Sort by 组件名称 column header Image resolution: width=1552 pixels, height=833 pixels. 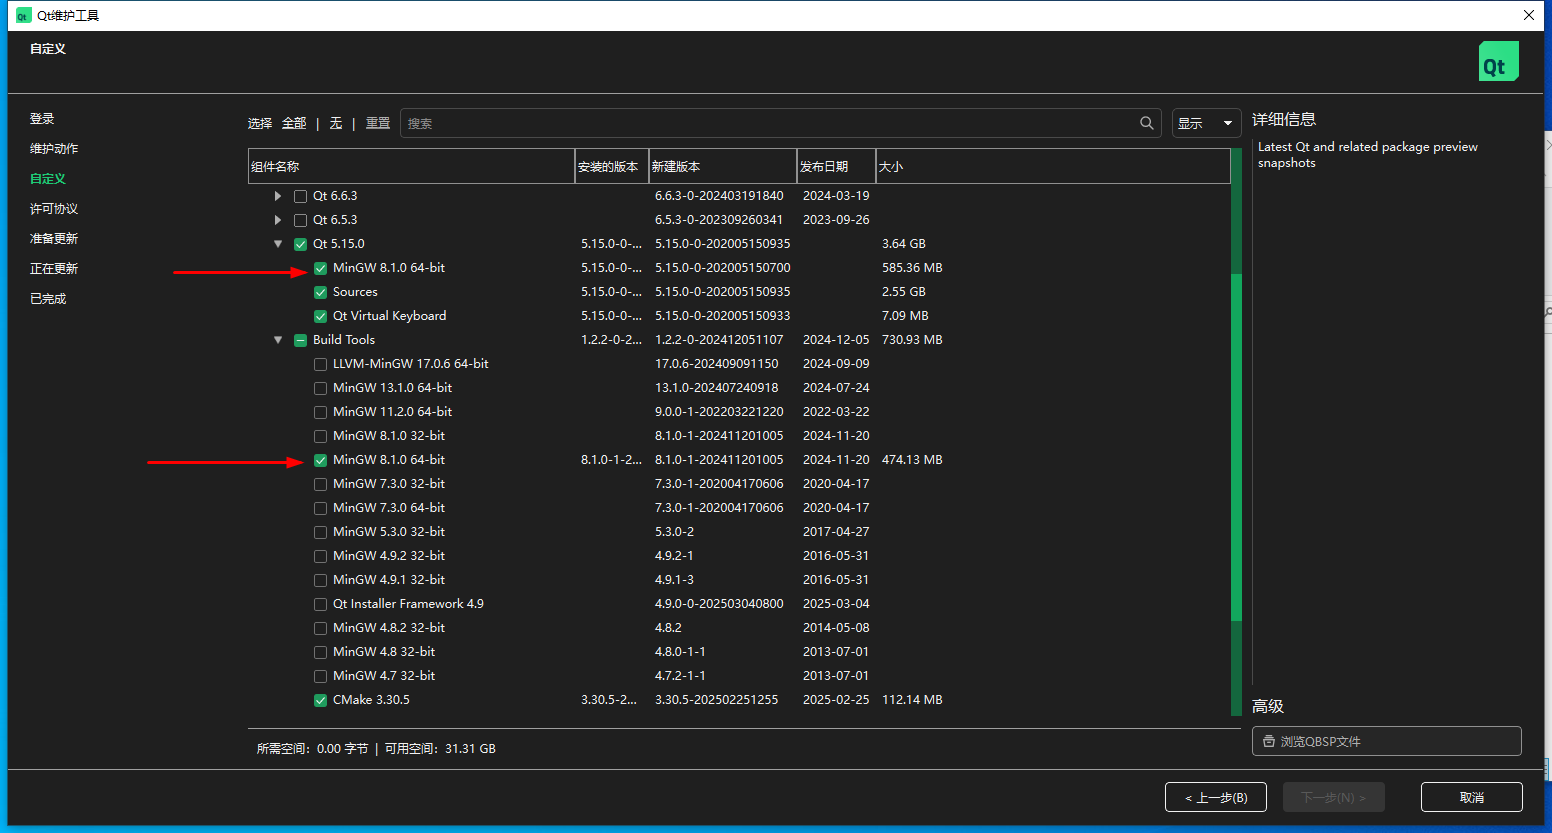point(411,166)
